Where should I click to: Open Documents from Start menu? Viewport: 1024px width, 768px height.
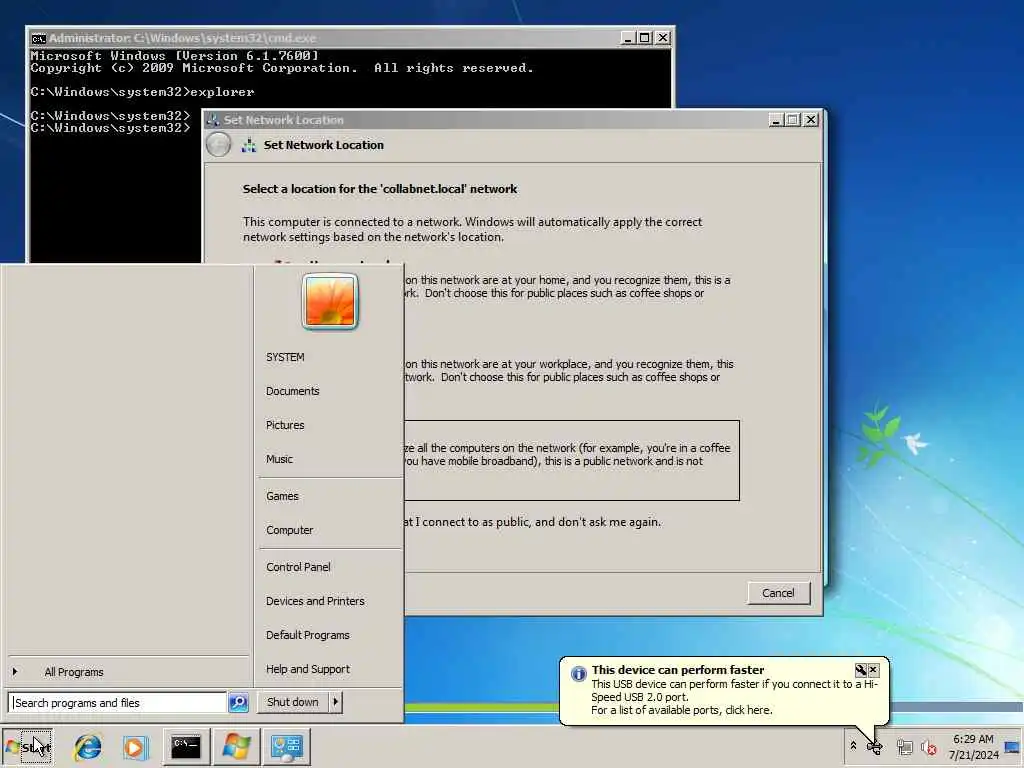293,391
